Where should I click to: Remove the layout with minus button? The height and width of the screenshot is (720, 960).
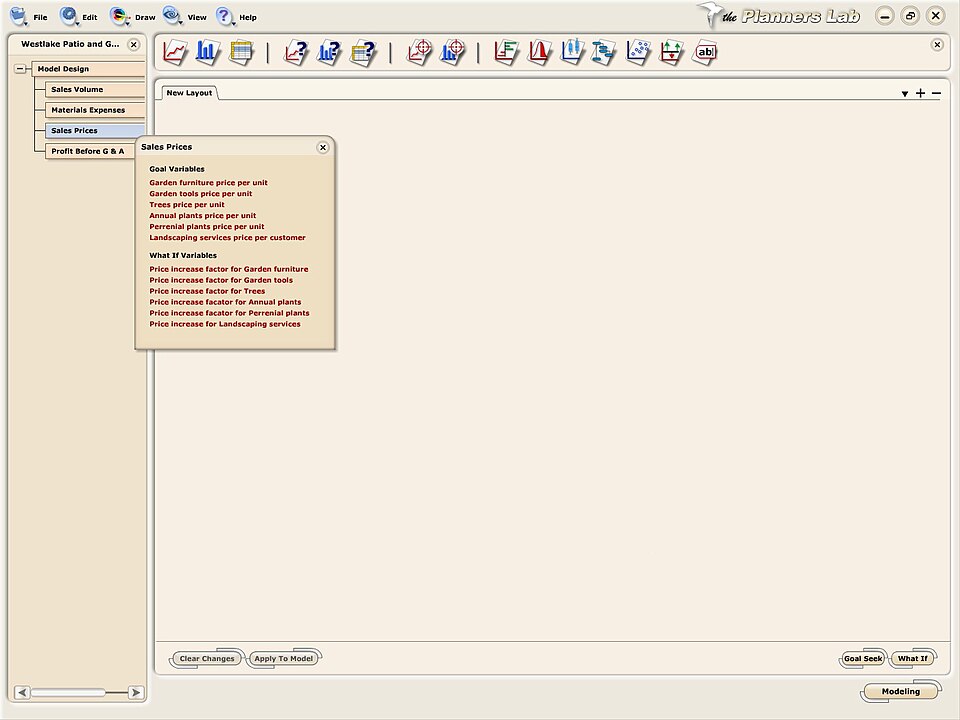936,93
